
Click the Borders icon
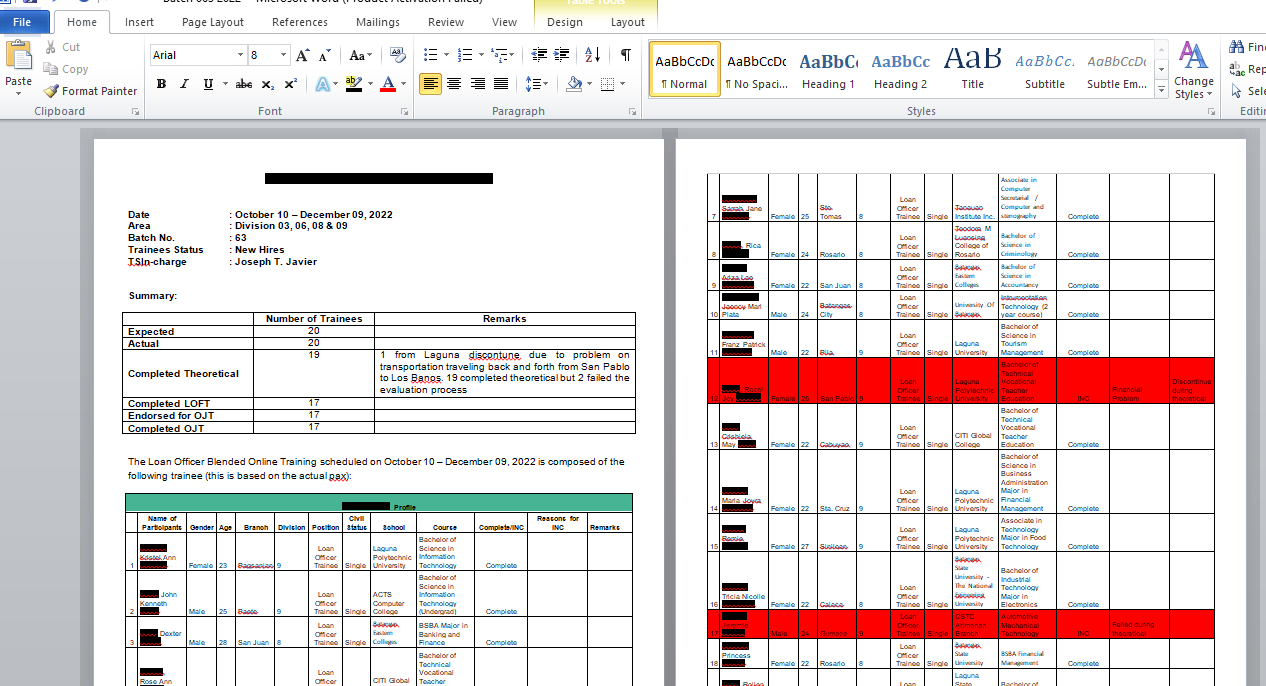(x=607, y=84)
